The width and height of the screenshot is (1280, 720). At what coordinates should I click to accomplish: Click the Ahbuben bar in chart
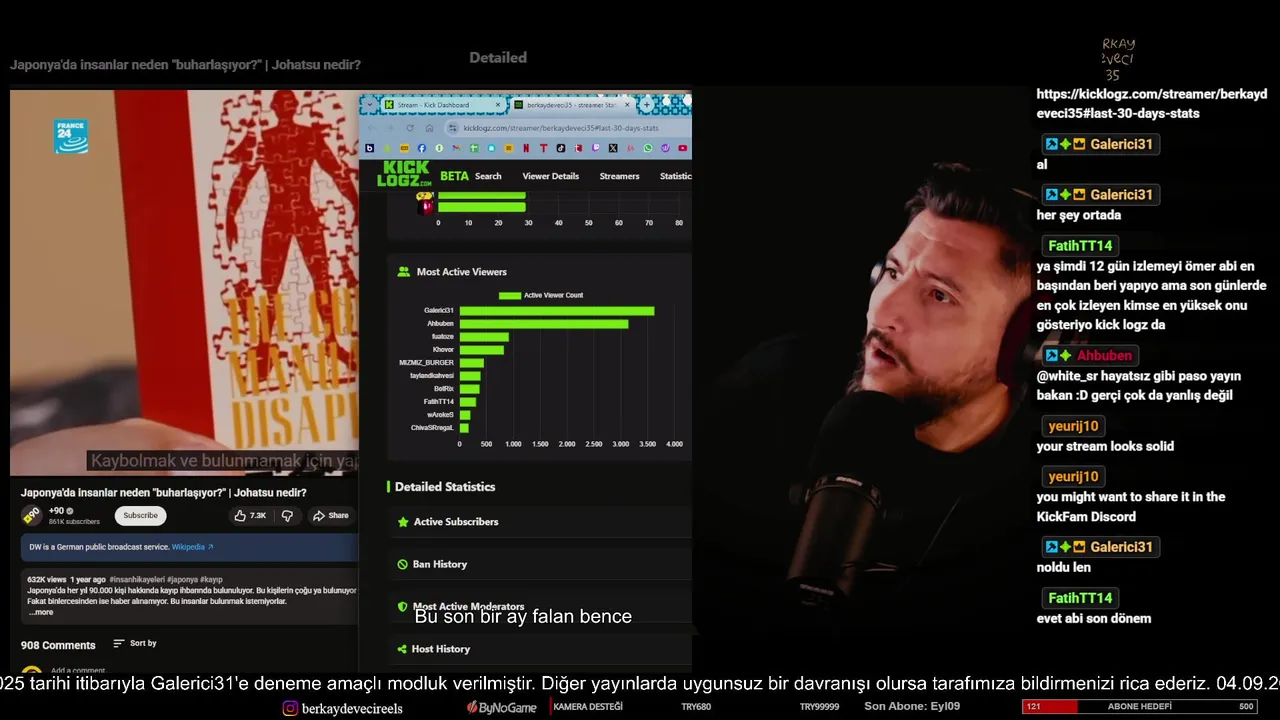click(544, 324)
